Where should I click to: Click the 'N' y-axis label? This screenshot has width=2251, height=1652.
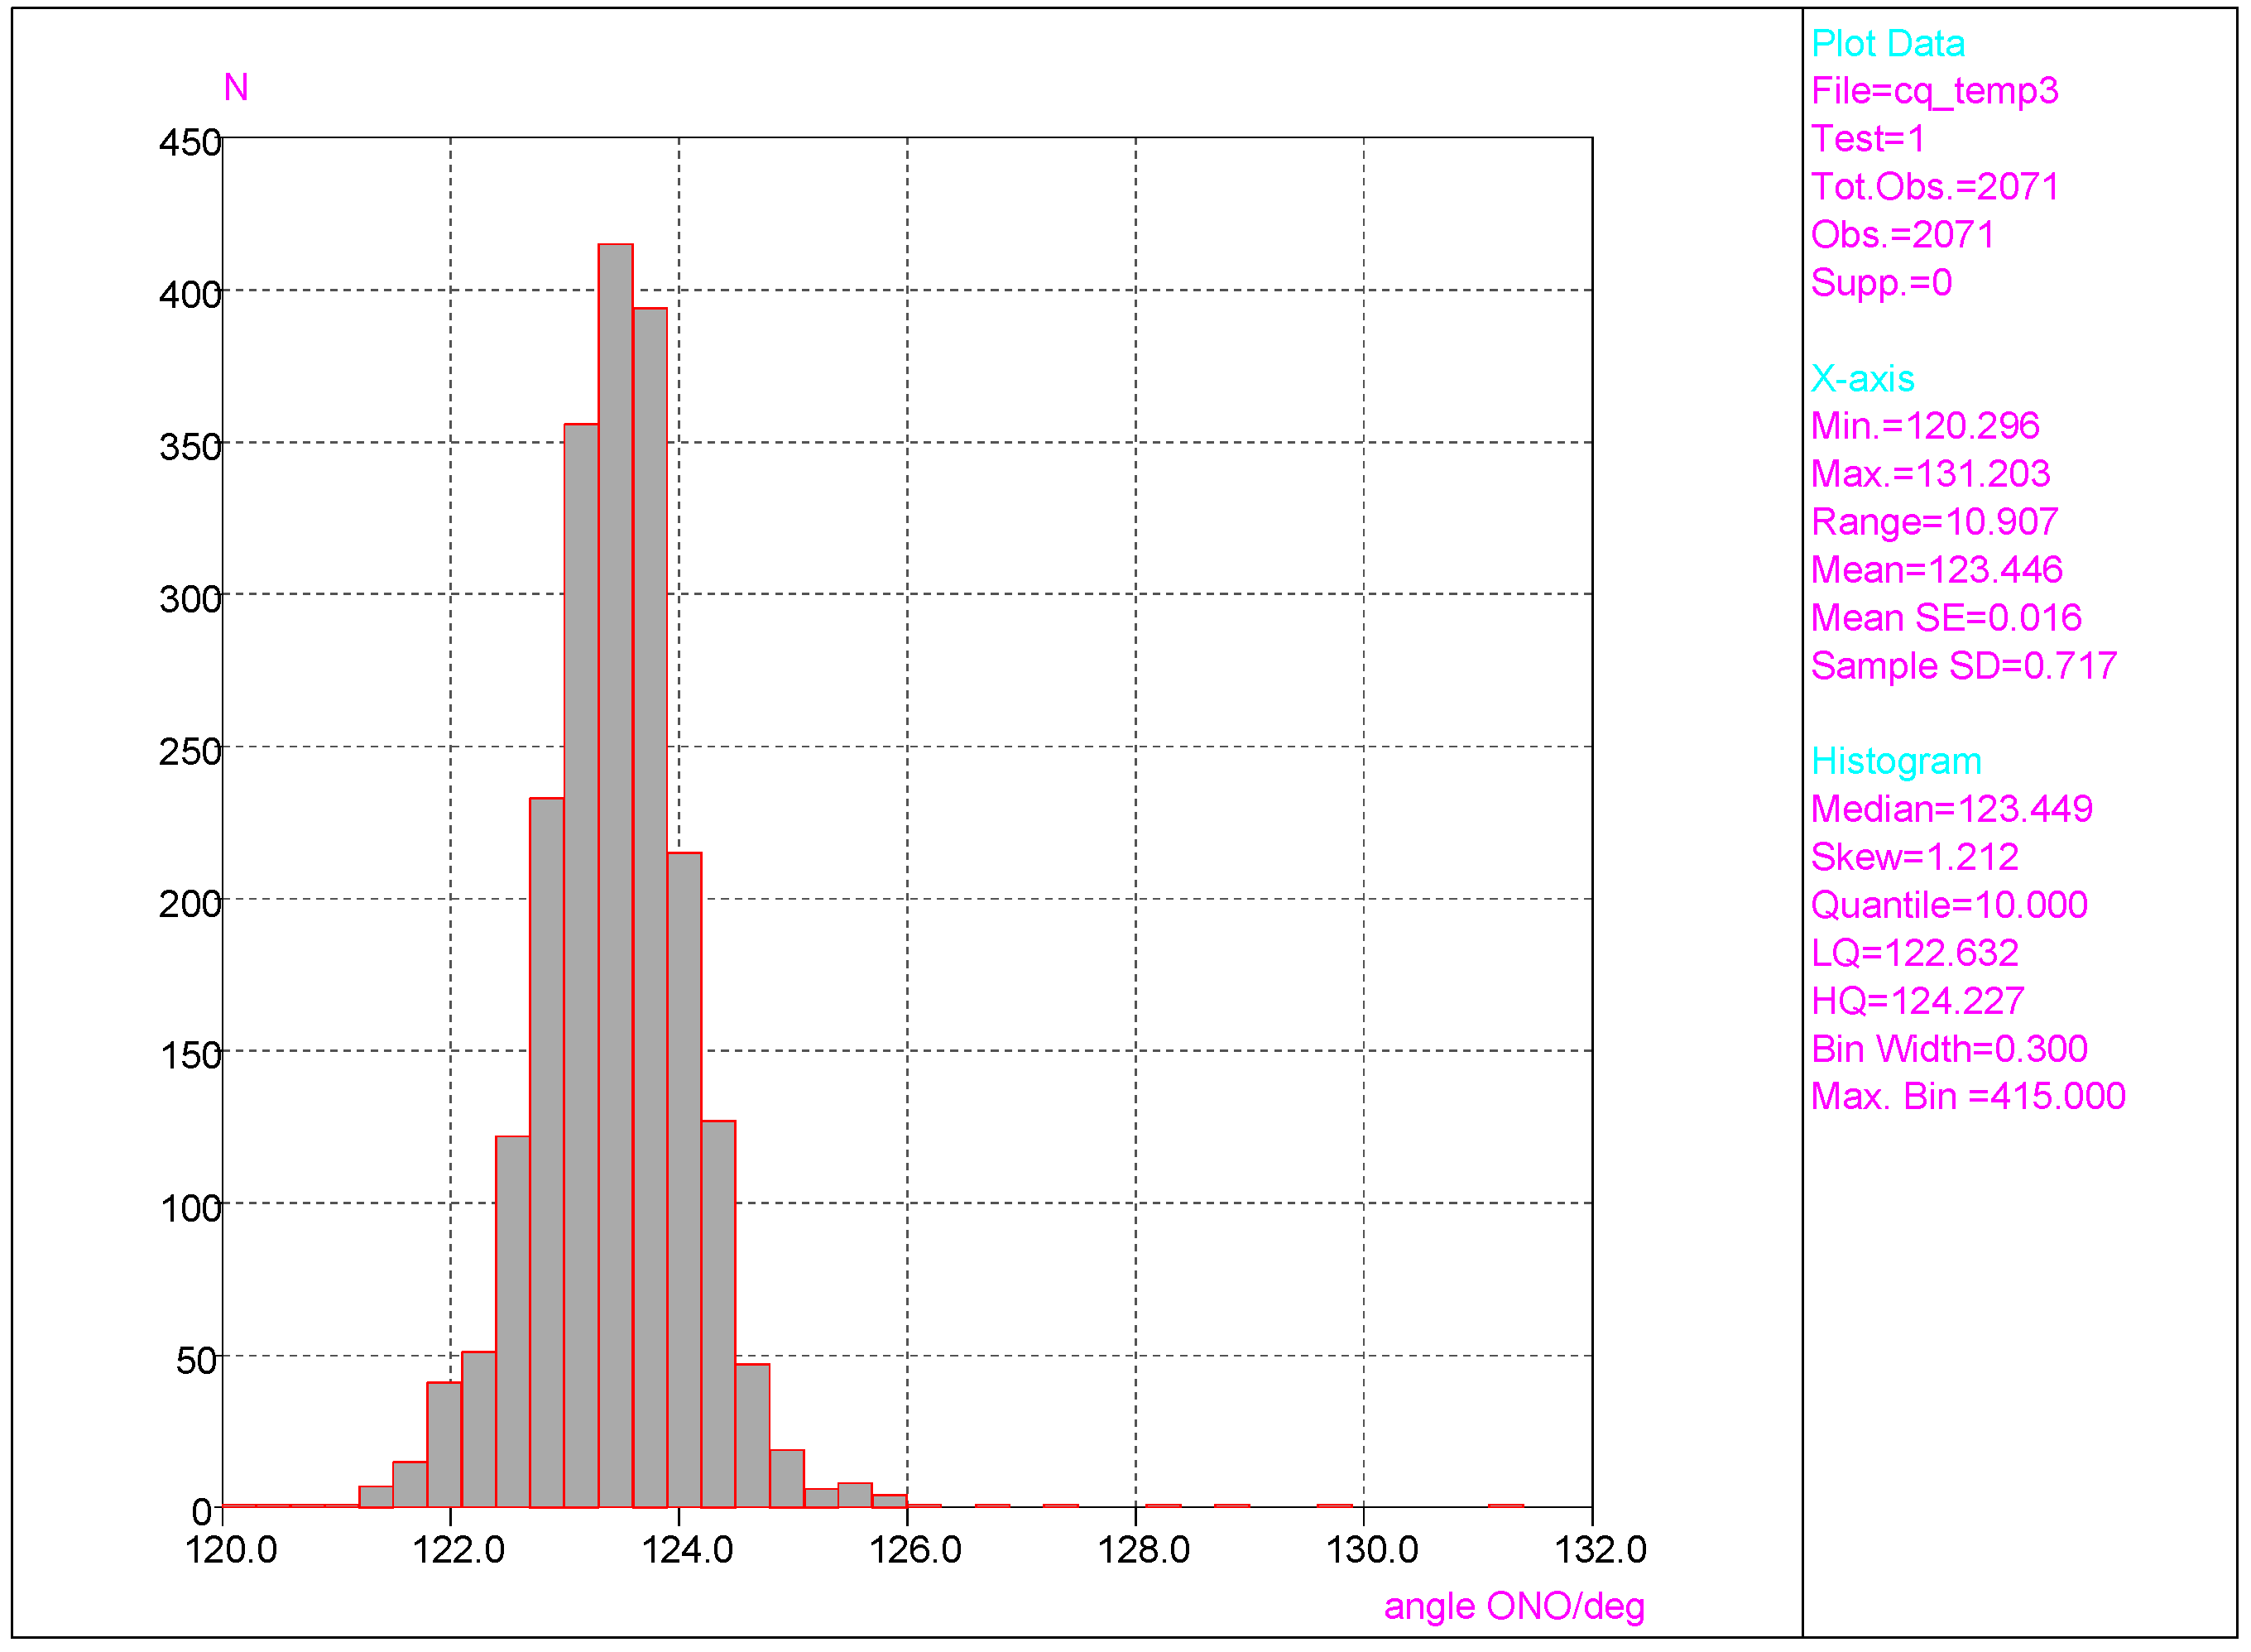coord(236,88)
